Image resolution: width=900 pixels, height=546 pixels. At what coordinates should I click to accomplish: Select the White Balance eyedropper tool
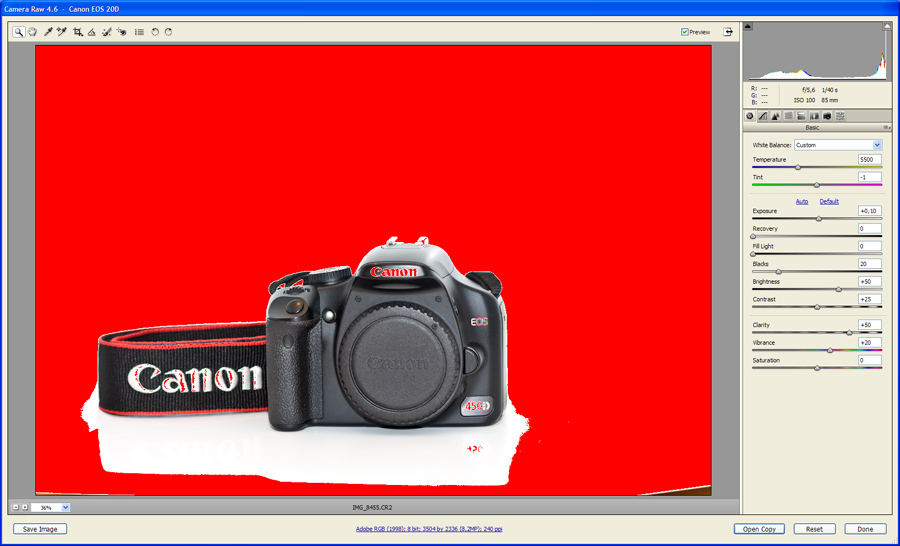[x=48, y=32]
